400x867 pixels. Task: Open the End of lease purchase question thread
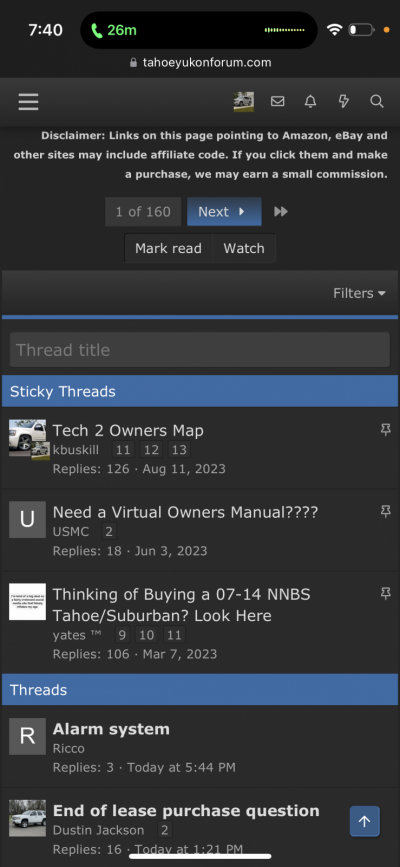click(x=186, y=811)
